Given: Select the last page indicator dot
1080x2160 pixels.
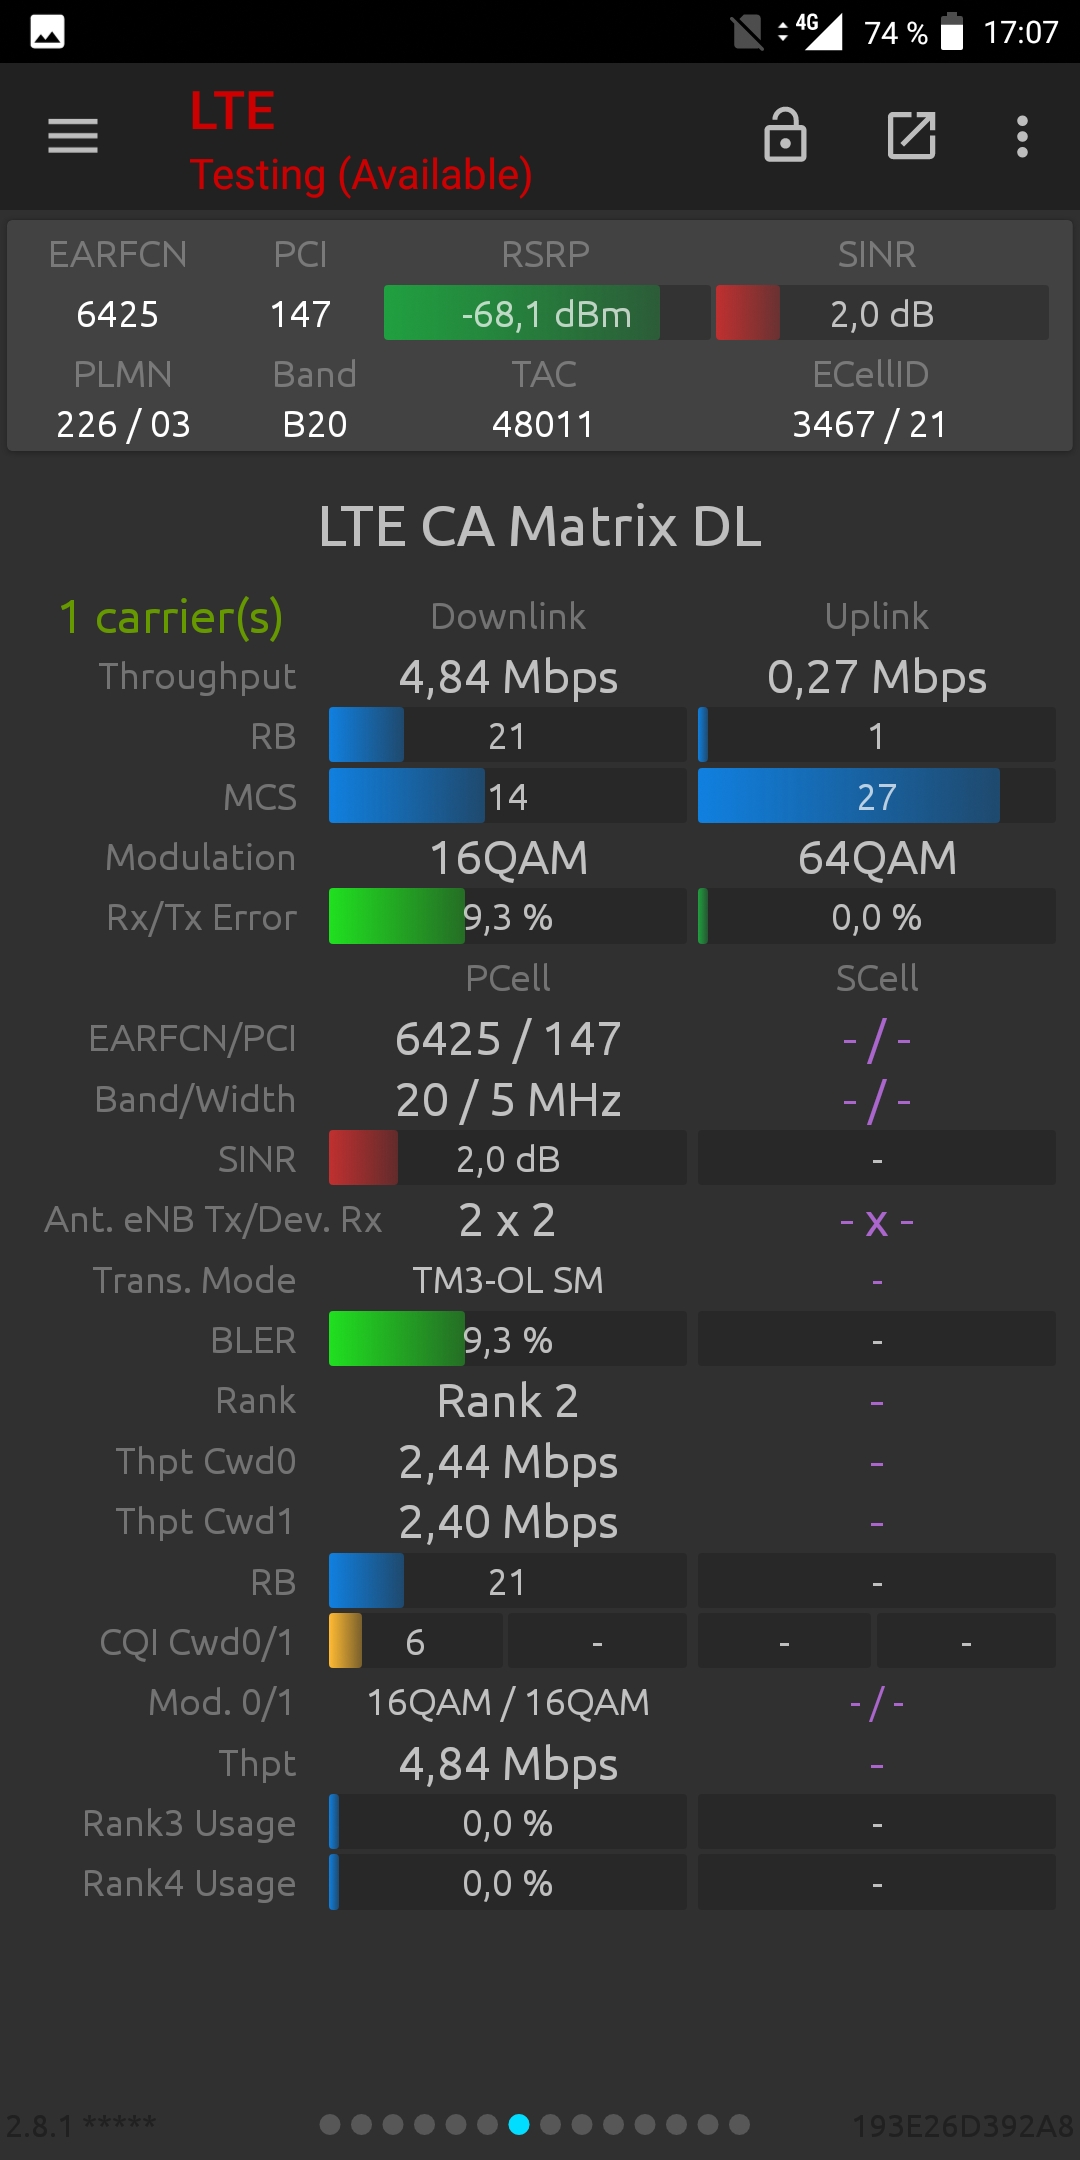Looking at the screenshot, I should click(x=739, y=2124).
